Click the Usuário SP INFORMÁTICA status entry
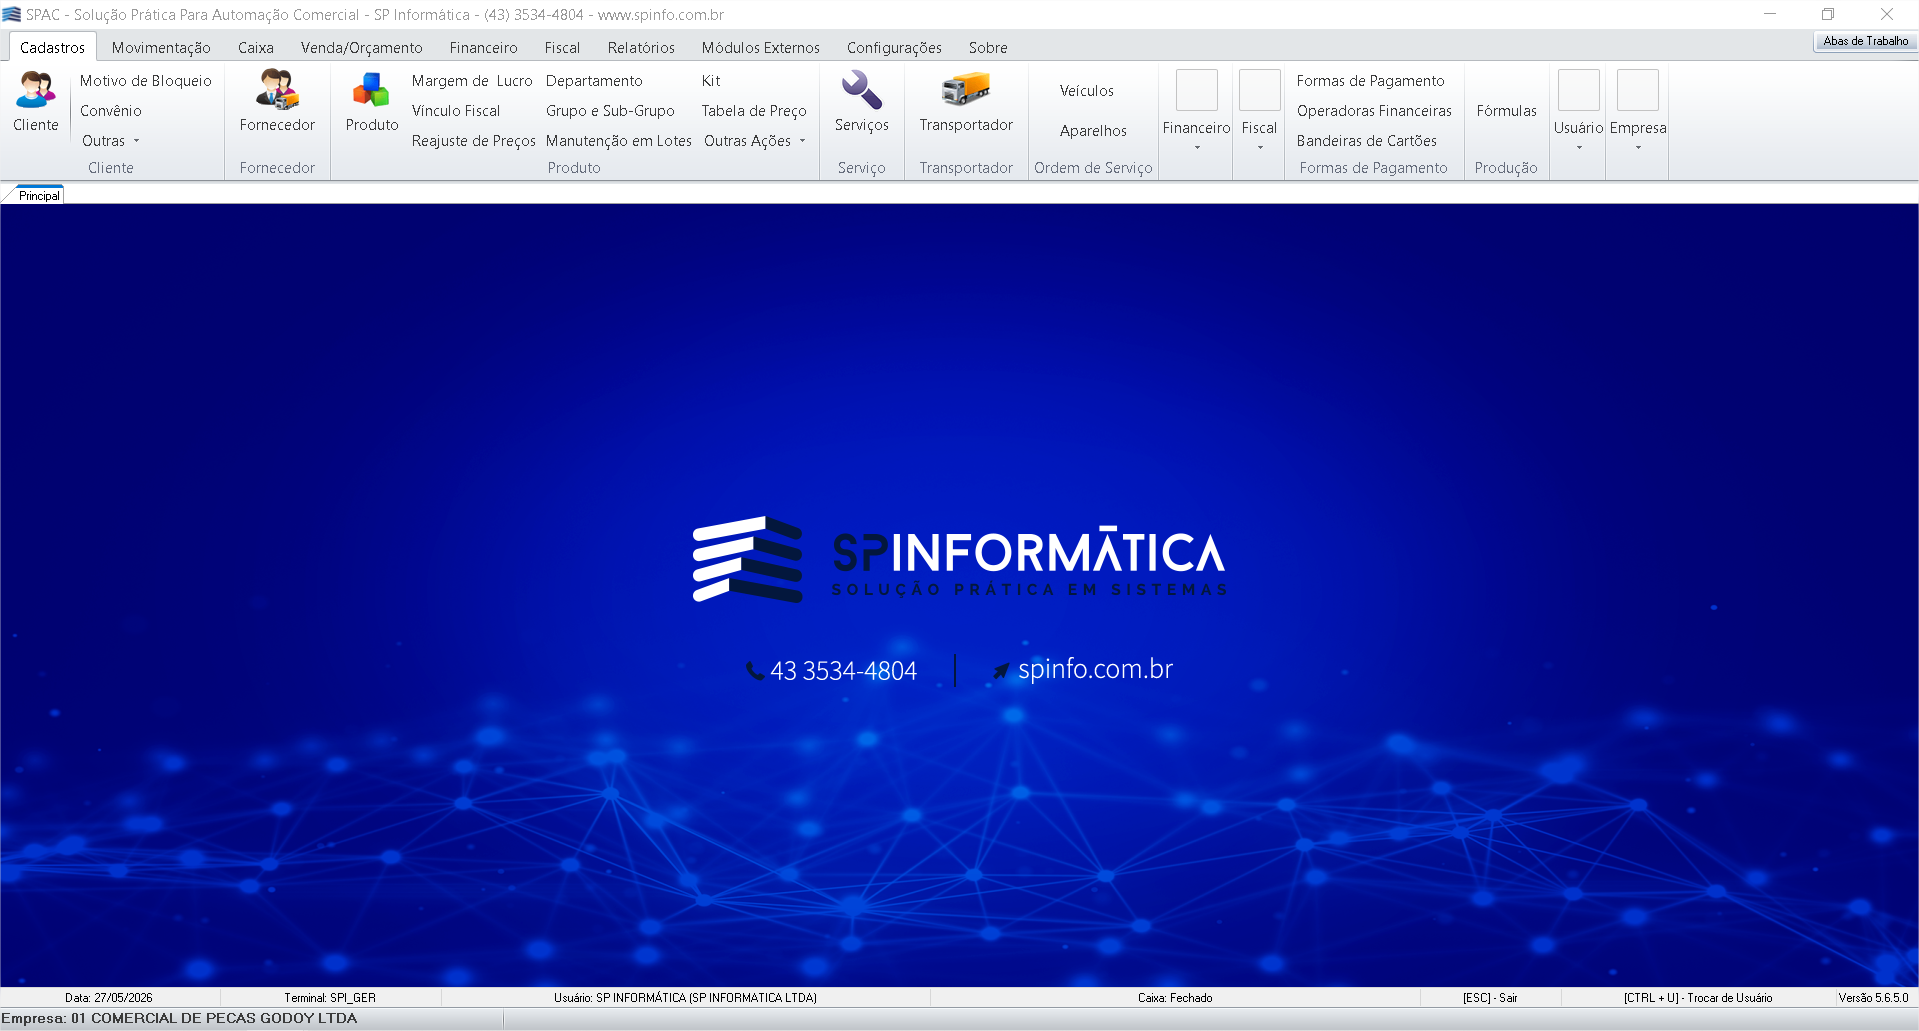 [685, 998]
